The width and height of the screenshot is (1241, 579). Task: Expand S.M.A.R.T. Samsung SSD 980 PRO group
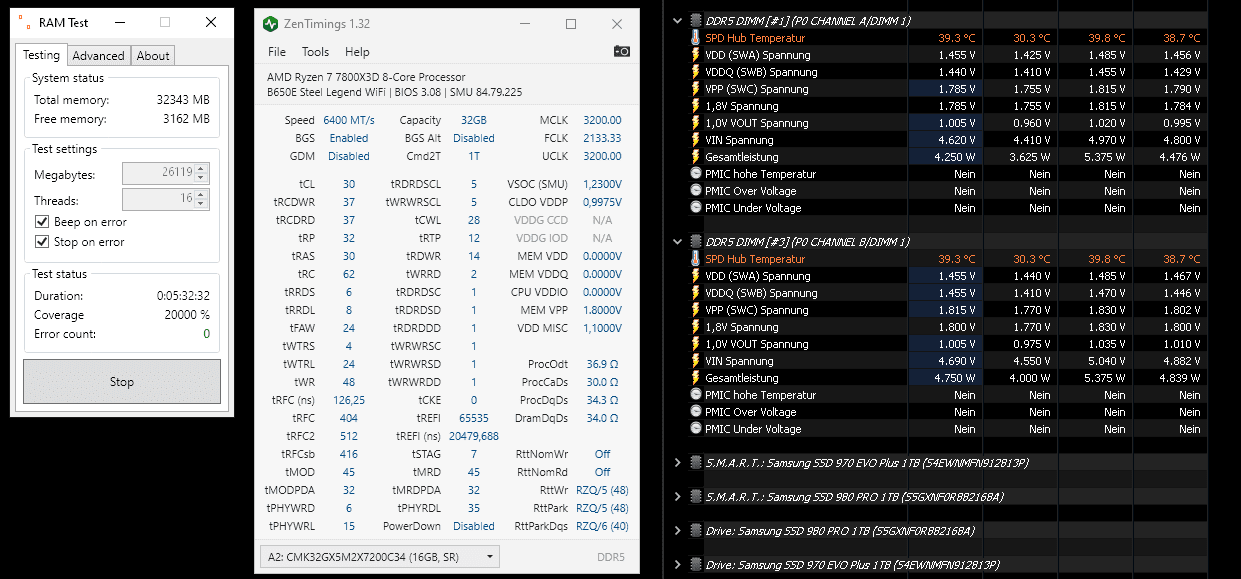click(x=678, y=497)
